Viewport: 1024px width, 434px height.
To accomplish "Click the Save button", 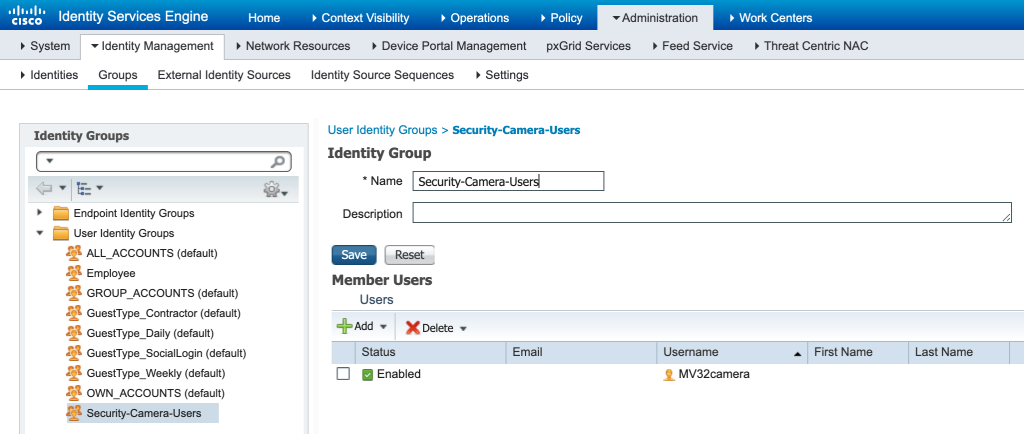I will click(x=353, y=255).
